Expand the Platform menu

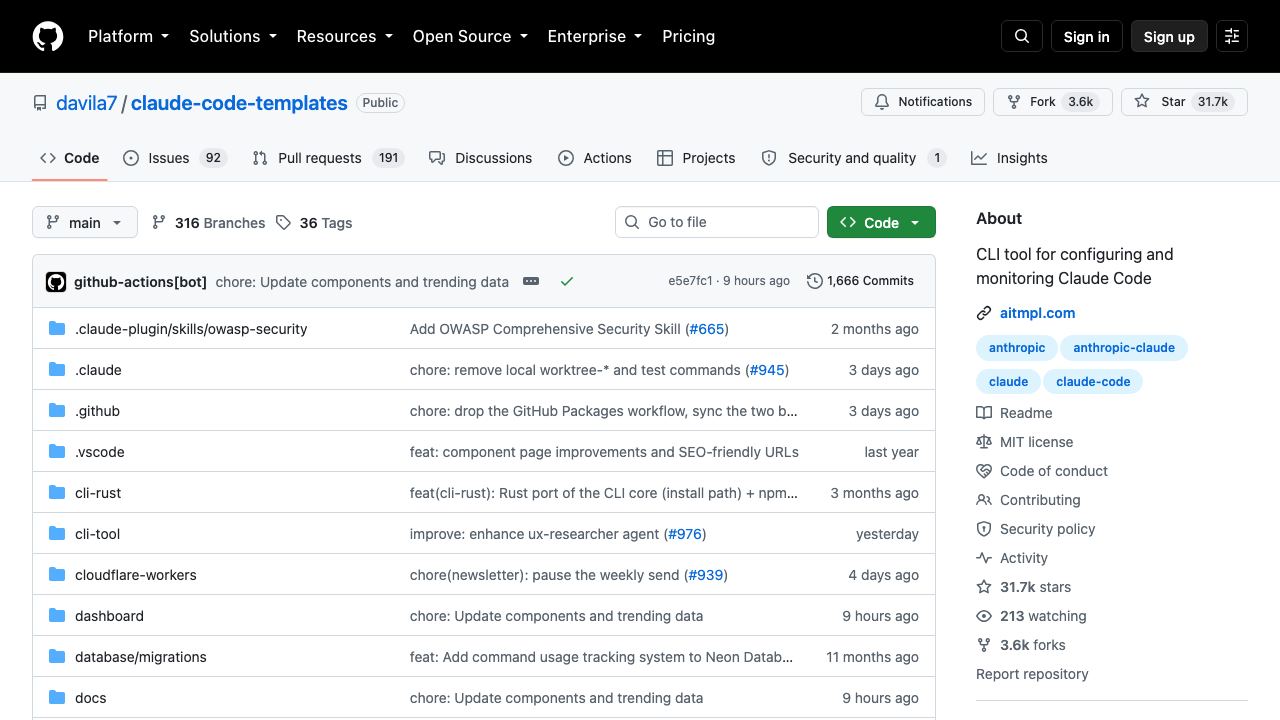tap(128, 36)
